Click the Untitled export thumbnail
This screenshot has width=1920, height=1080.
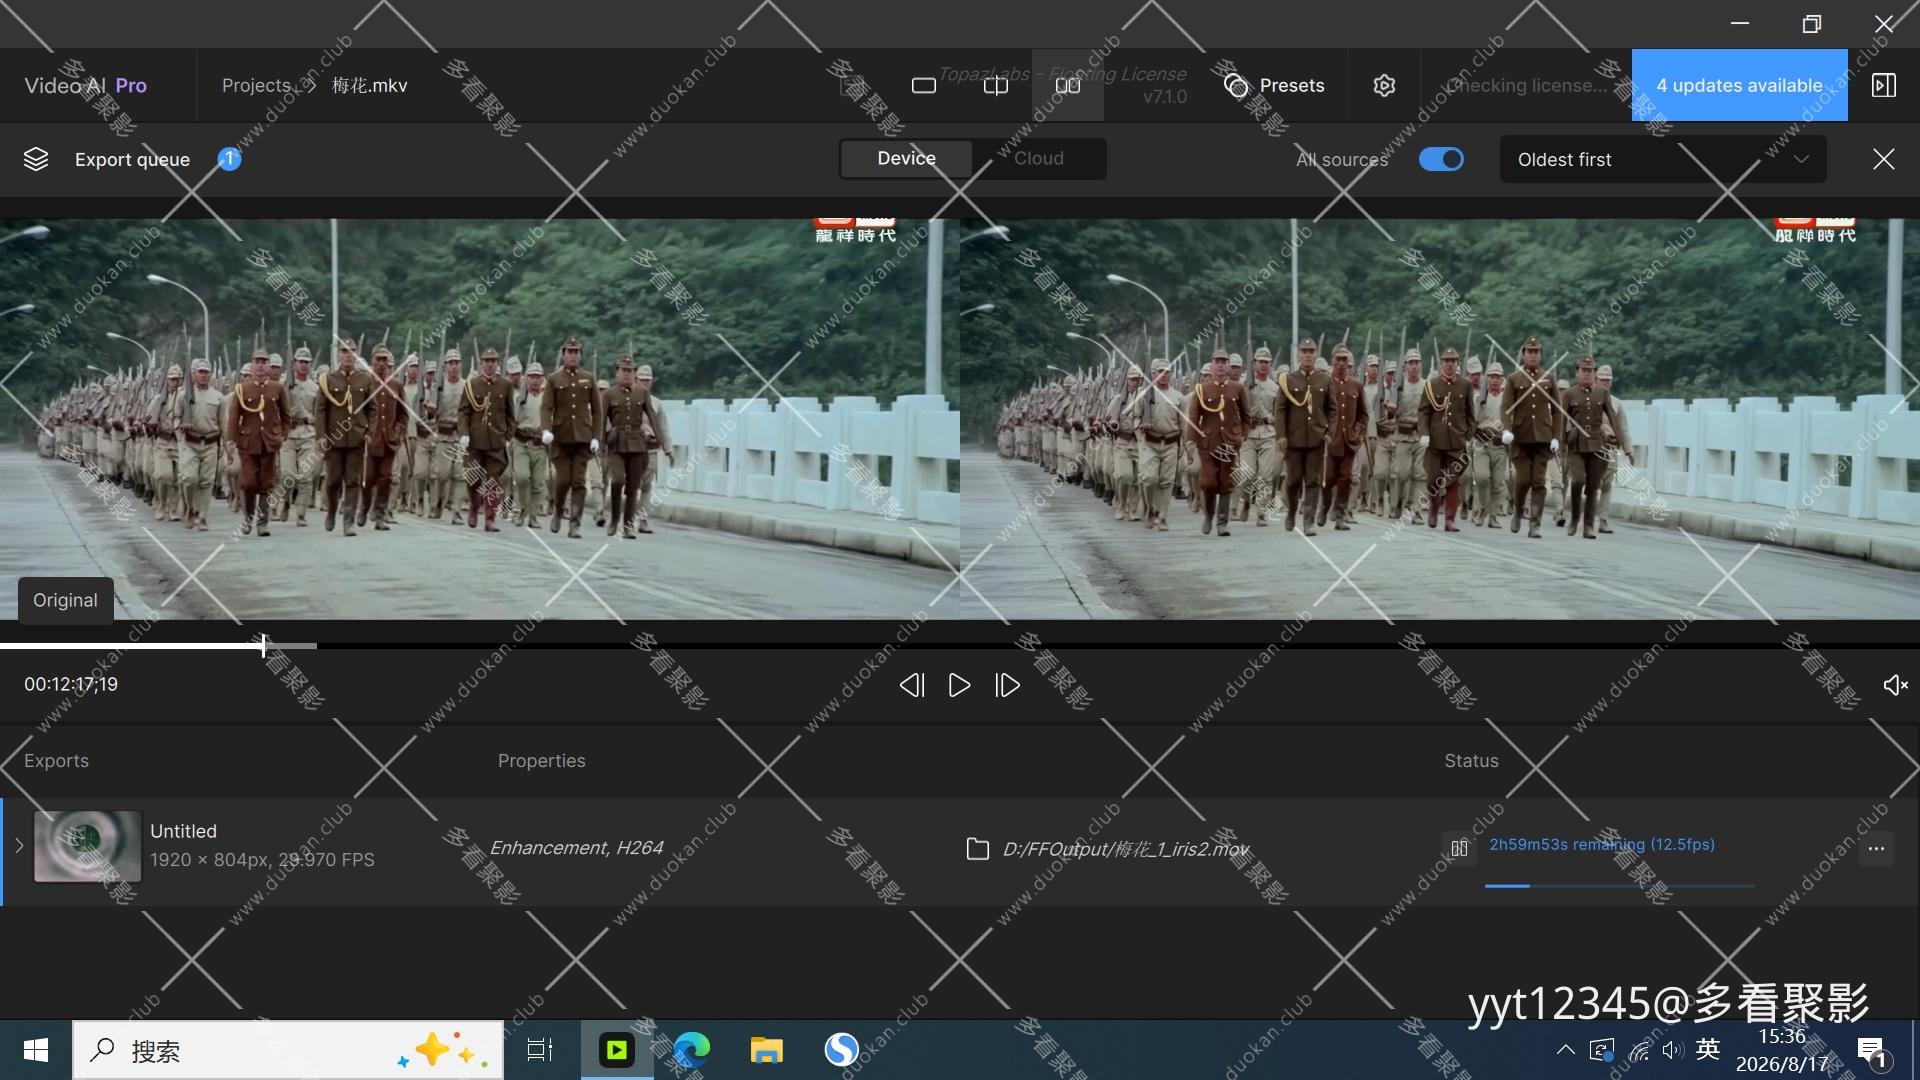[x=88, y=846]
